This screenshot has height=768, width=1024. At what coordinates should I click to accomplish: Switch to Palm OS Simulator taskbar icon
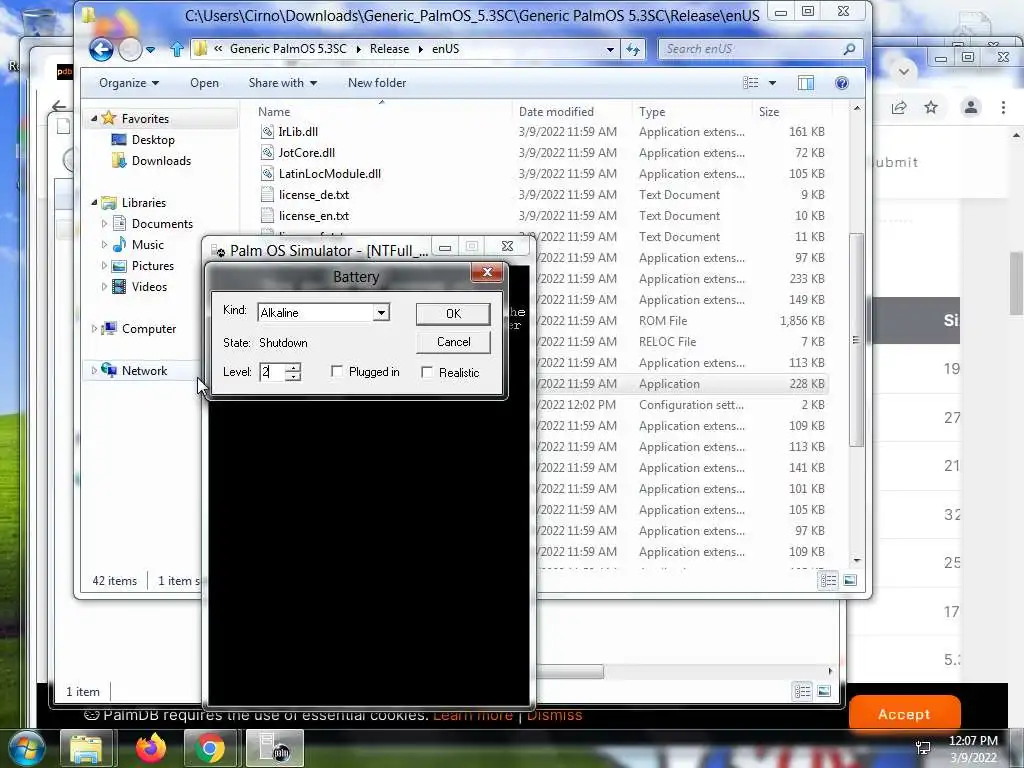click(x=274, y=748)
